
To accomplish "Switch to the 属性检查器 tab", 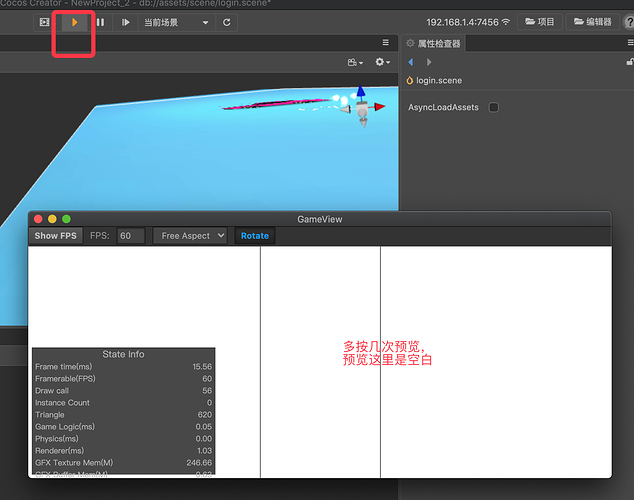I will [433, 44].
